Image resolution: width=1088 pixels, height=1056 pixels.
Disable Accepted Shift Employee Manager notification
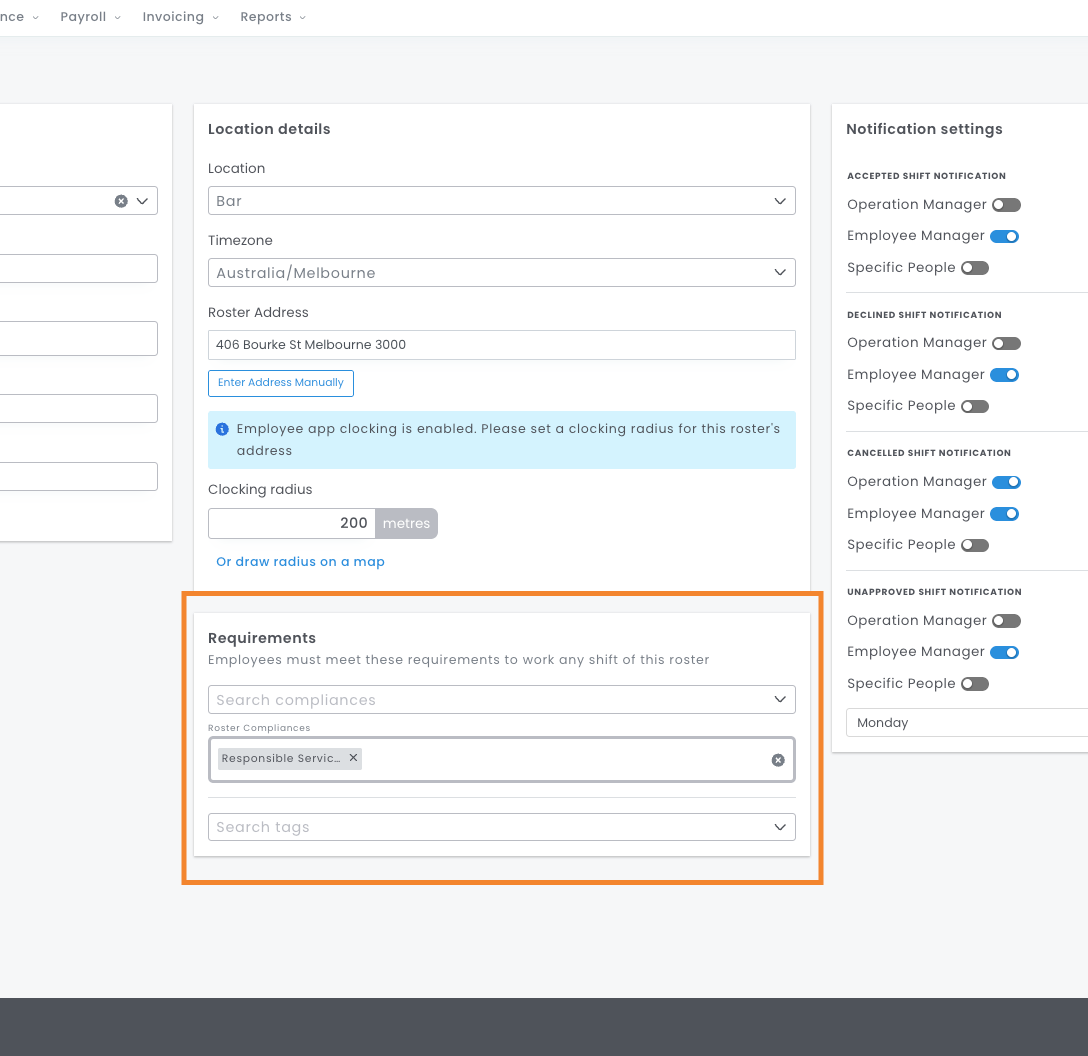[1005, 236]
